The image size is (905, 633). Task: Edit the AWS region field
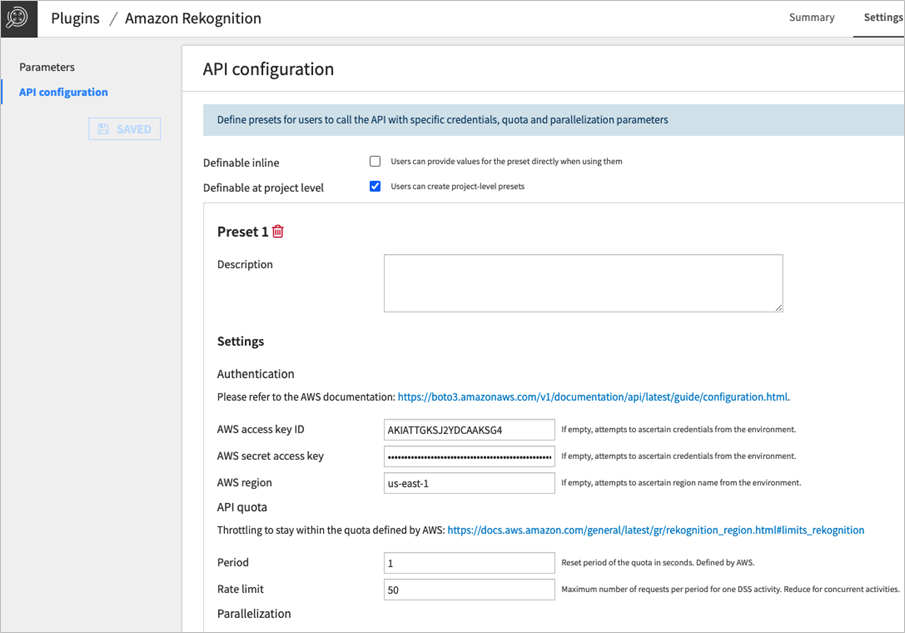pyautogui.click(x=469, y=483)
